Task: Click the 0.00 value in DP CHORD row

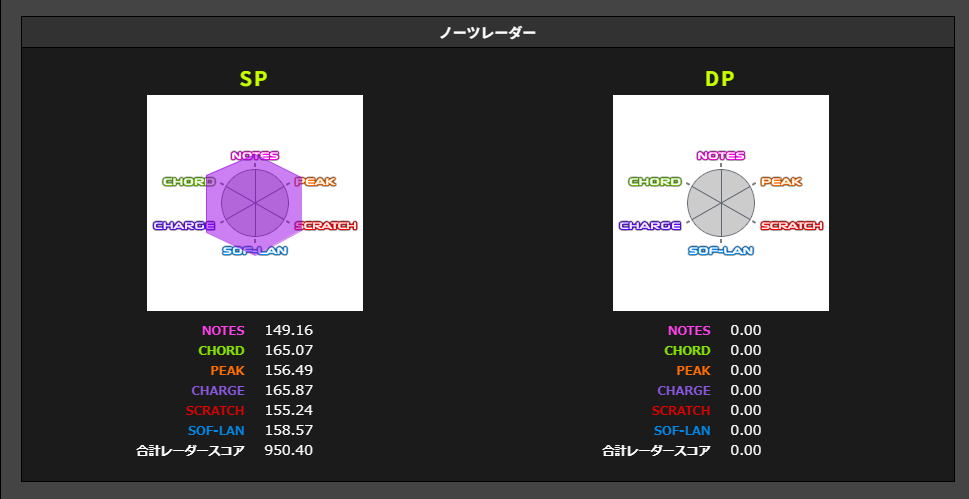Action: pyautogui.click(x=746, y=351)
